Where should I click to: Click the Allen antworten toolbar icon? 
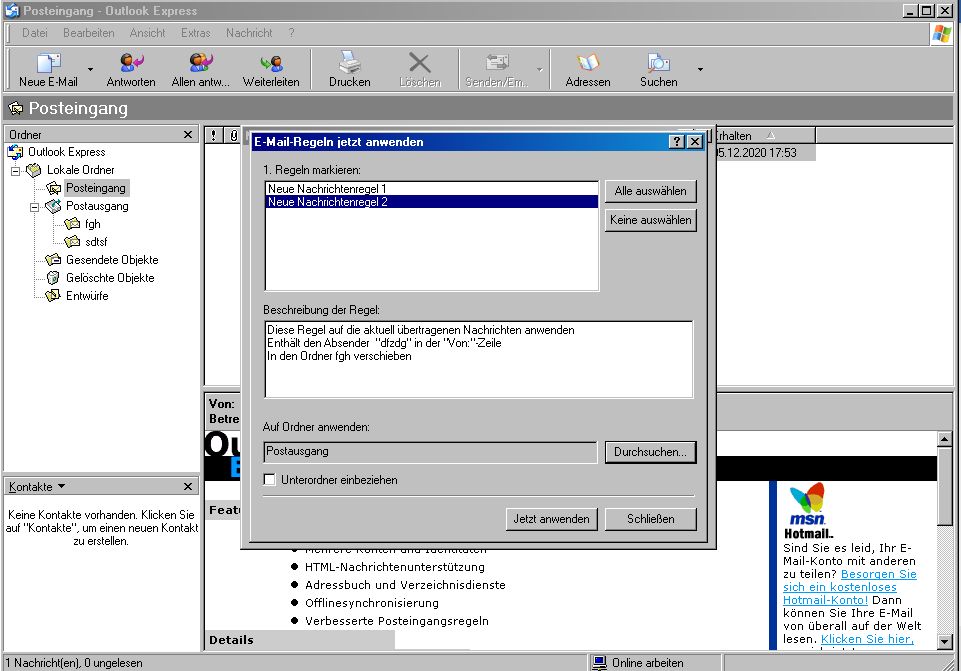click(x=200, y=63)
